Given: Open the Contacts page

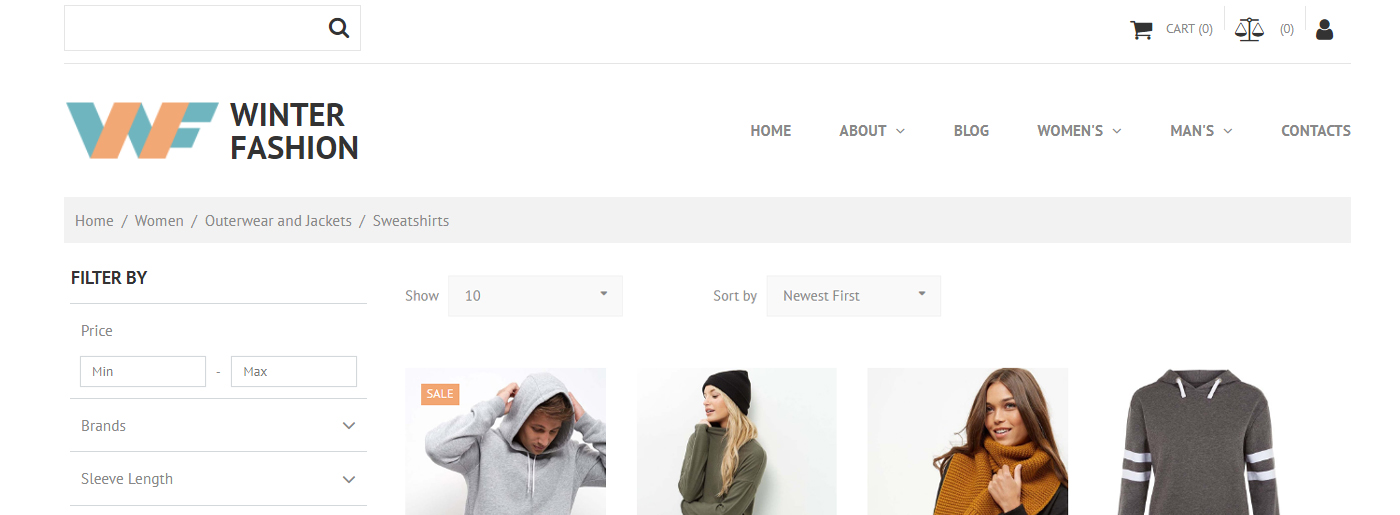Looking at the screenshot, I should (x=1315, y=131).
